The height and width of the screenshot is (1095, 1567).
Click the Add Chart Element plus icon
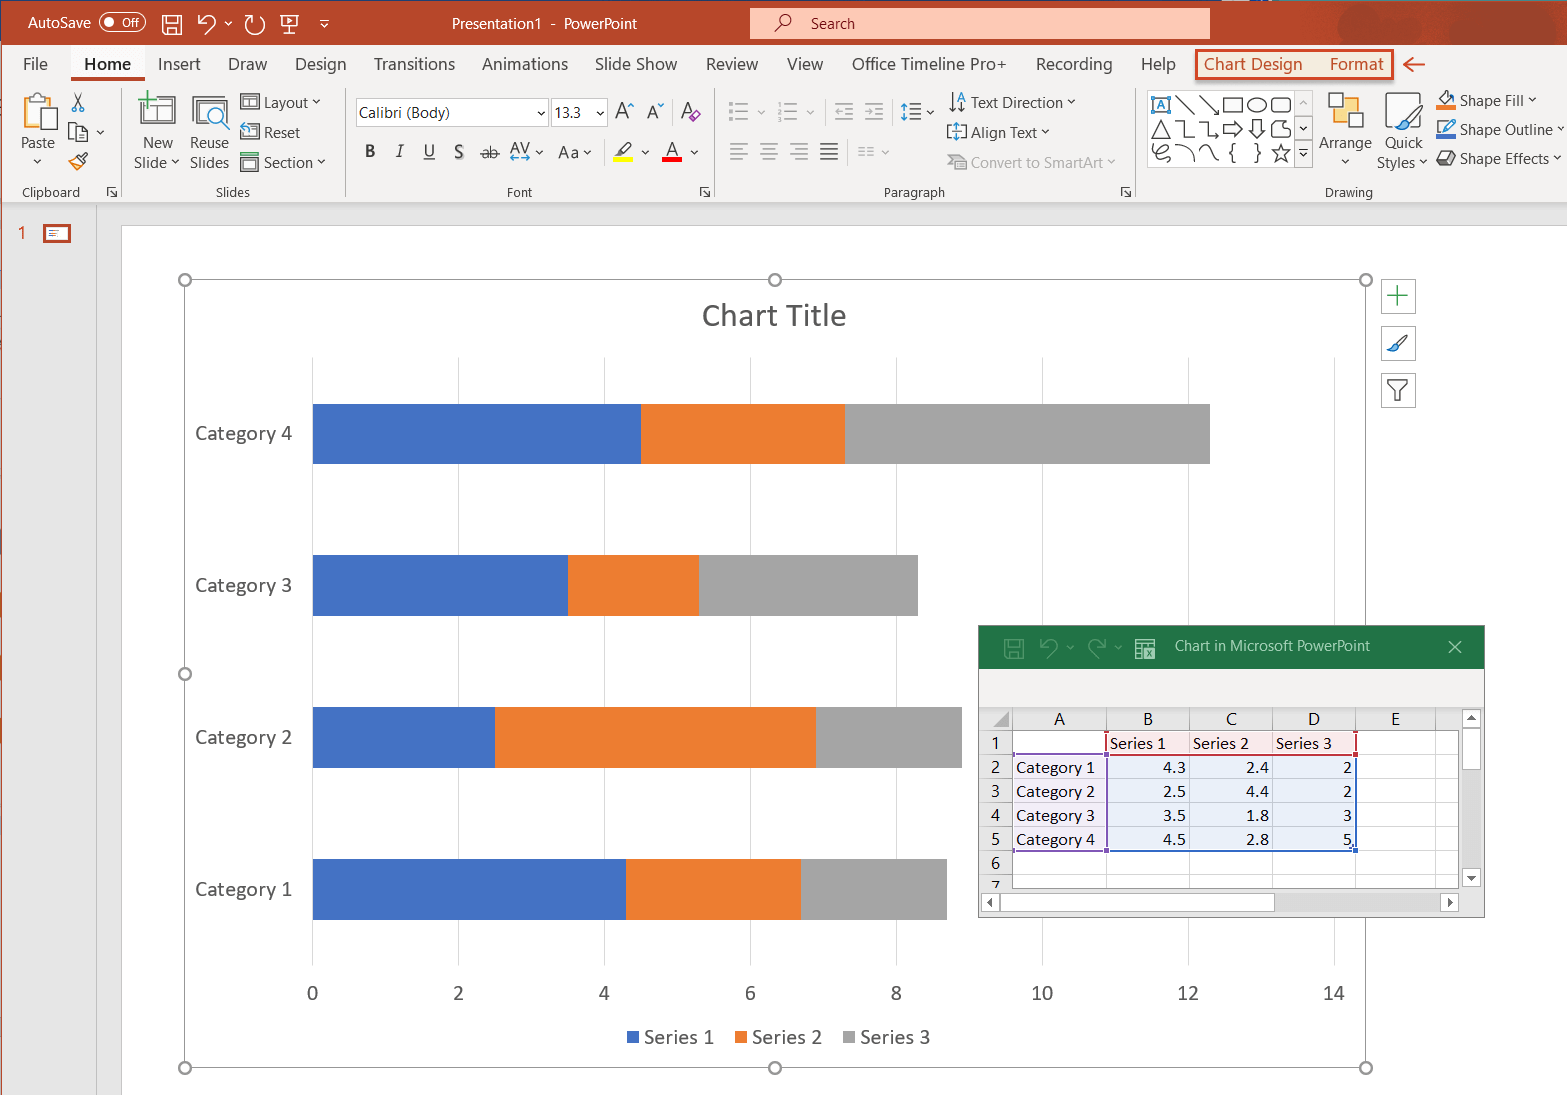[x=1397, y=296]
